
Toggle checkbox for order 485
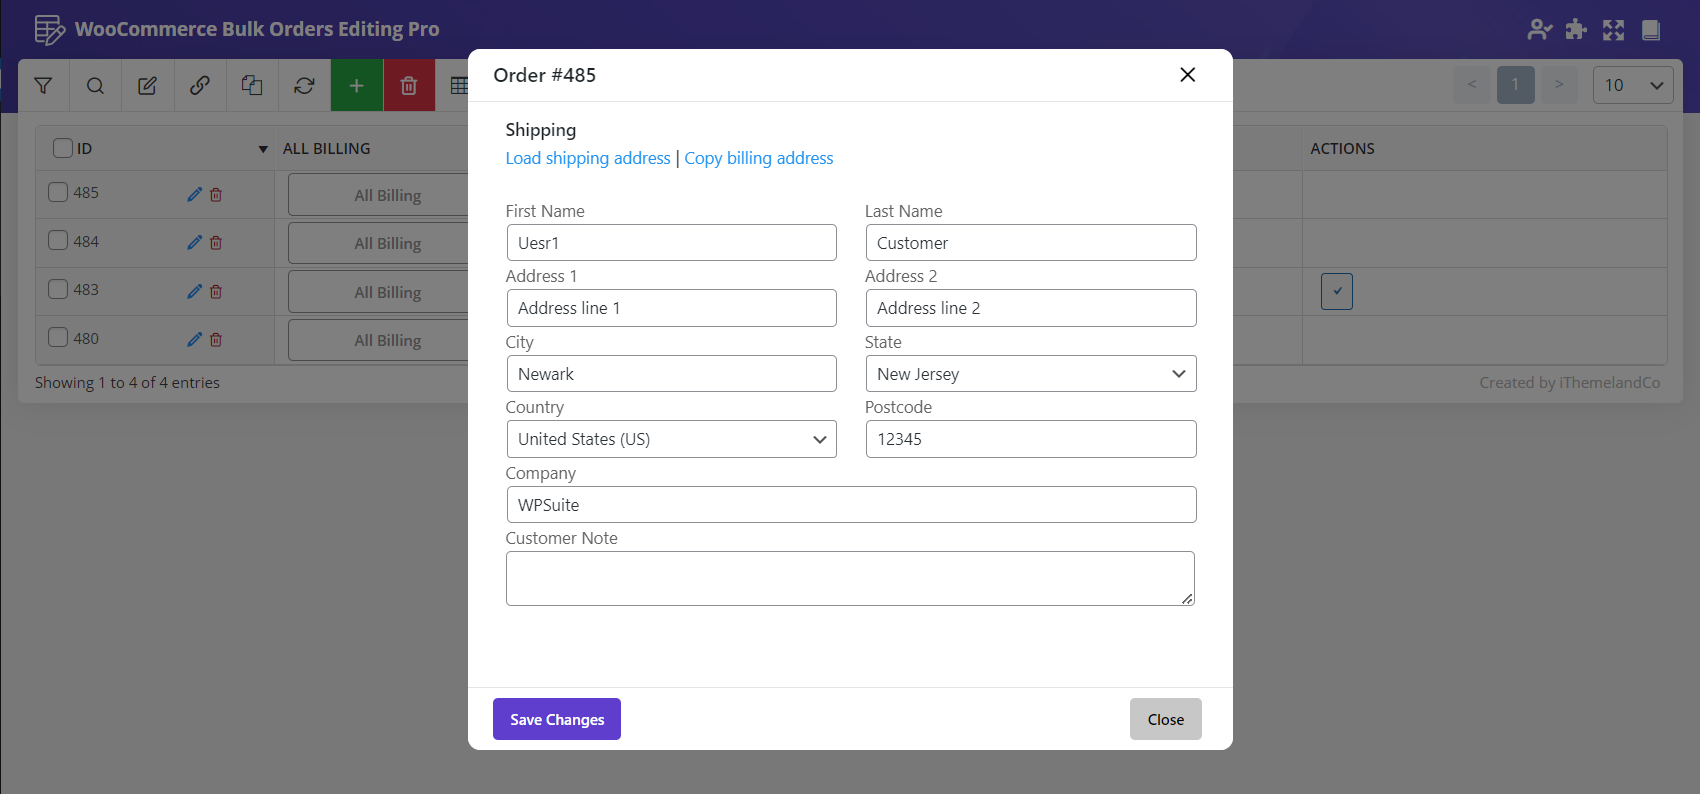pos(59,192)
